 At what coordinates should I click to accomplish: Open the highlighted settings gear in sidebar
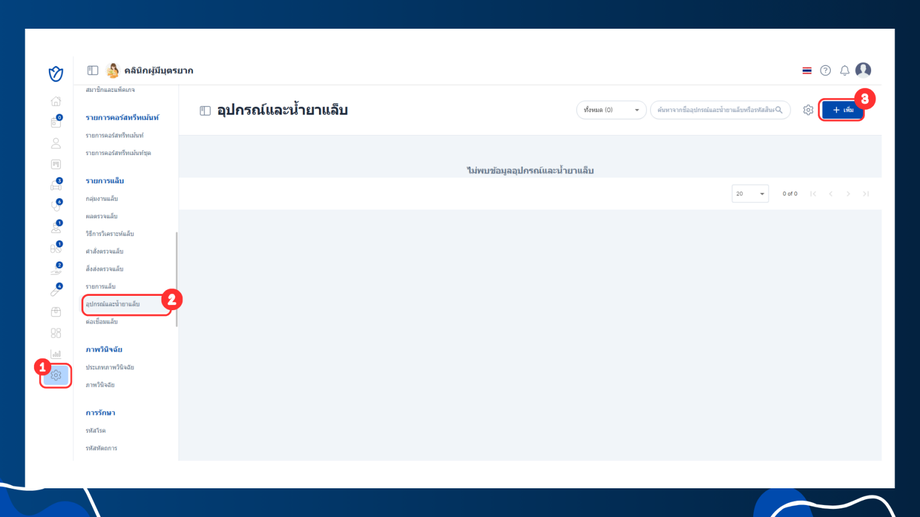[x=56, y=375]
